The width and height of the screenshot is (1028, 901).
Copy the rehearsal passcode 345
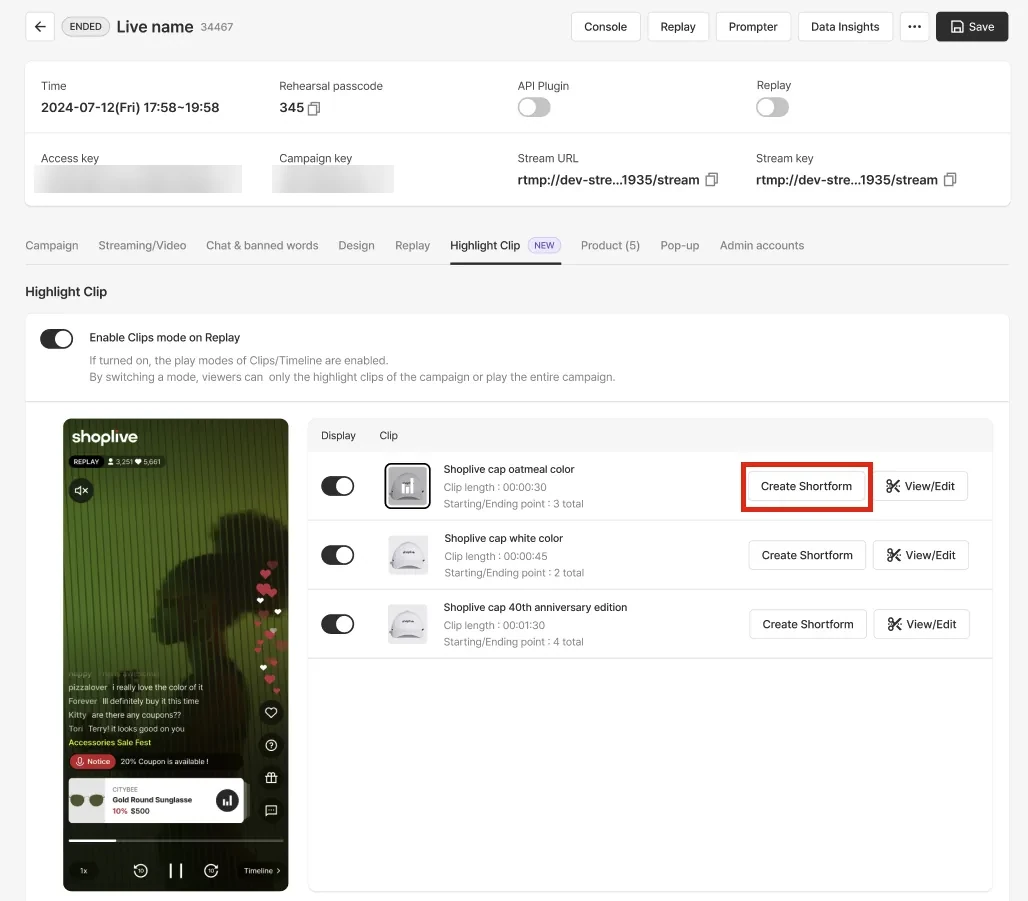pyautogui.click(x=314, y=108)
